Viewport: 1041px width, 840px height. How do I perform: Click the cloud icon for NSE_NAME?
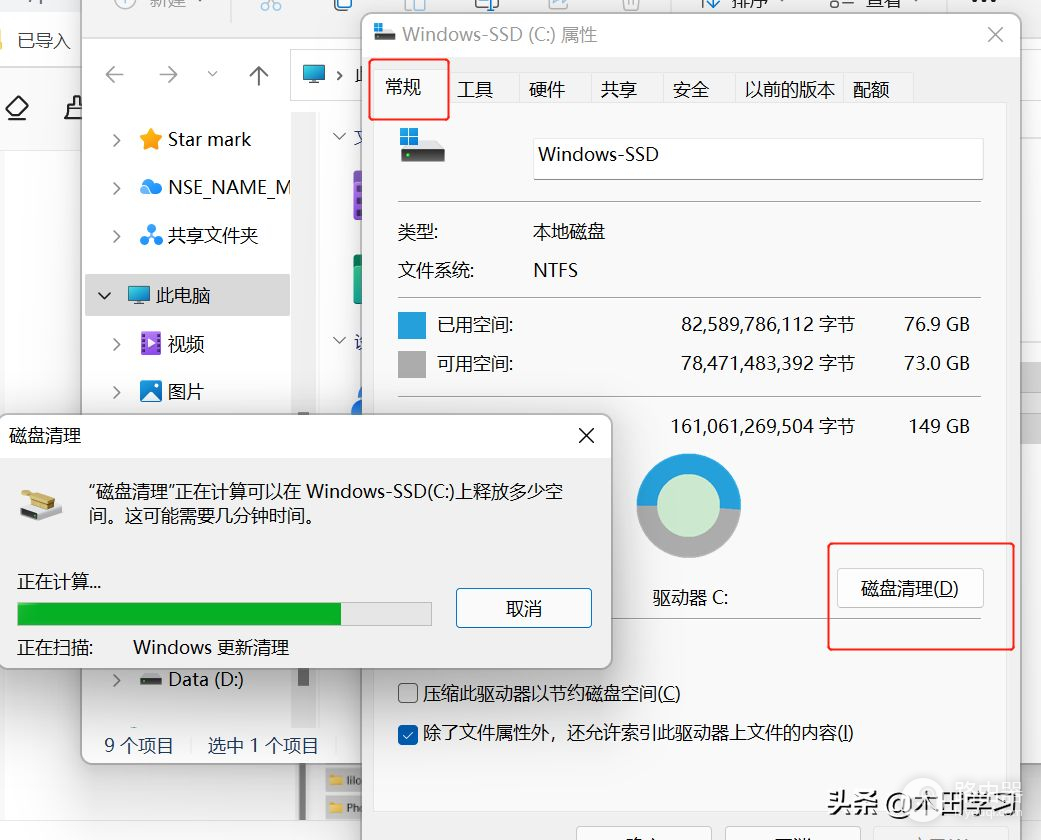coord(151,187)
